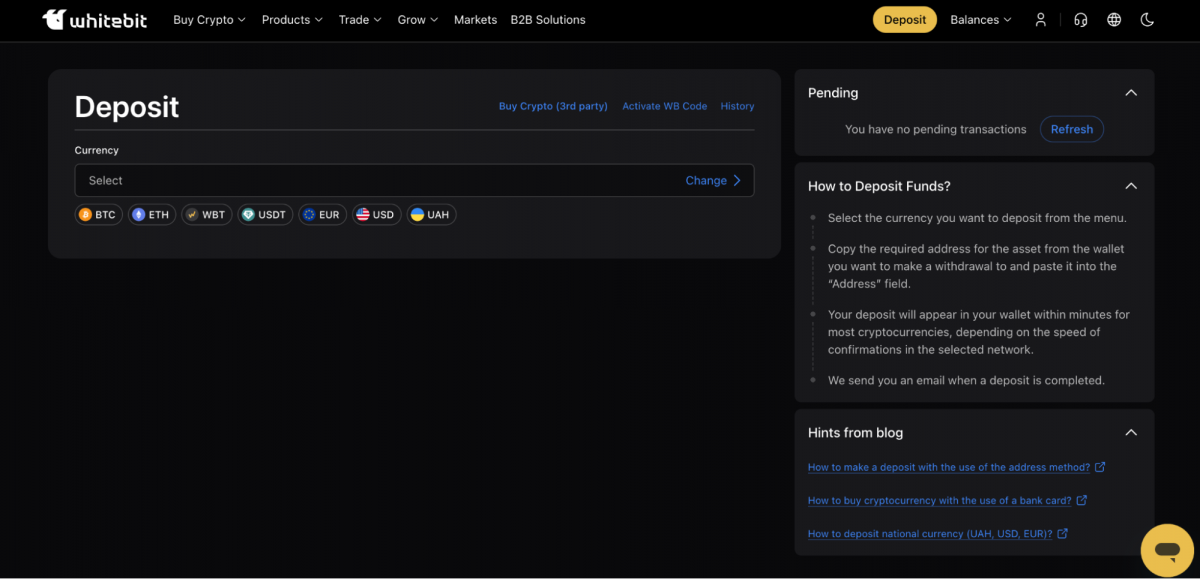
Task: Pick the UAH currency chip
Action: pos(431,215)
